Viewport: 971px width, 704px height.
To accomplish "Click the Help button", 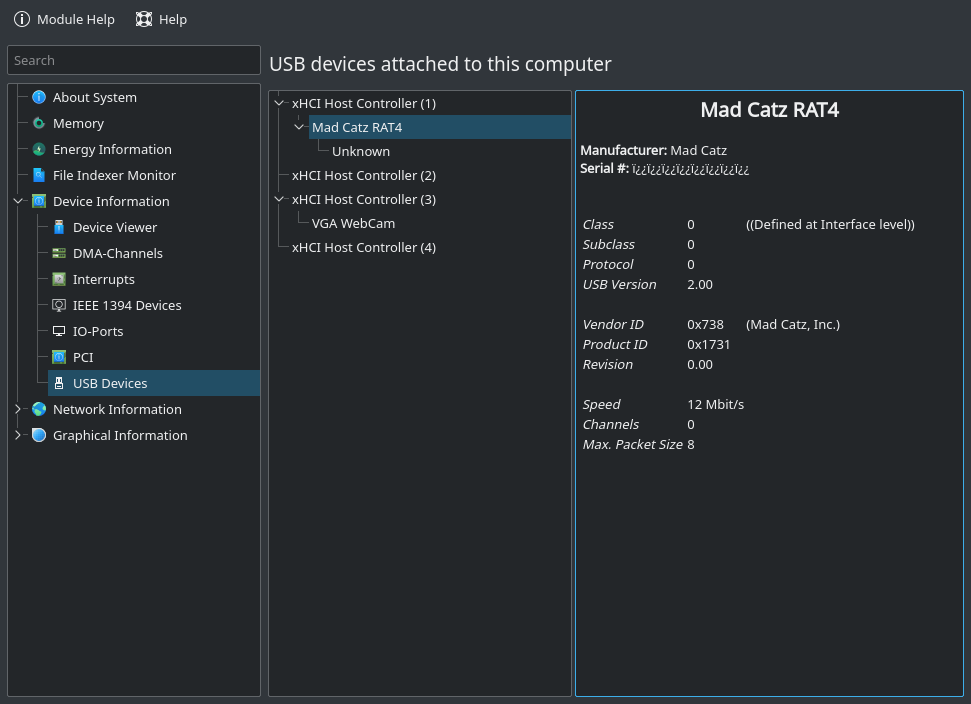I will [x=161, y=19].
